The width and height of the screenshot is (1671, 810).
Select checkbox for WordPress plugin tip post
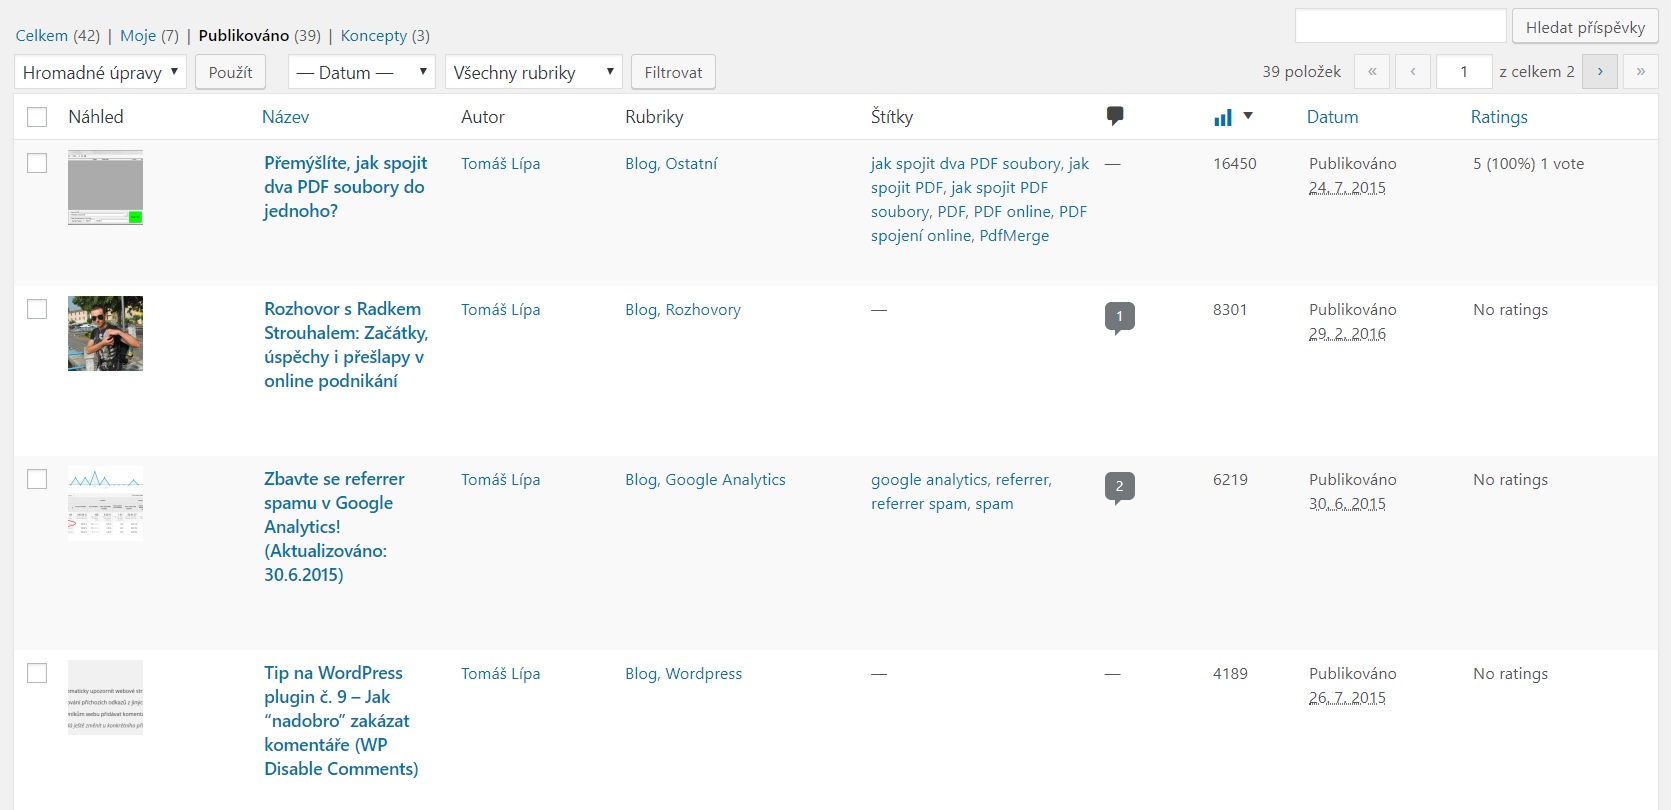[37, 673]
